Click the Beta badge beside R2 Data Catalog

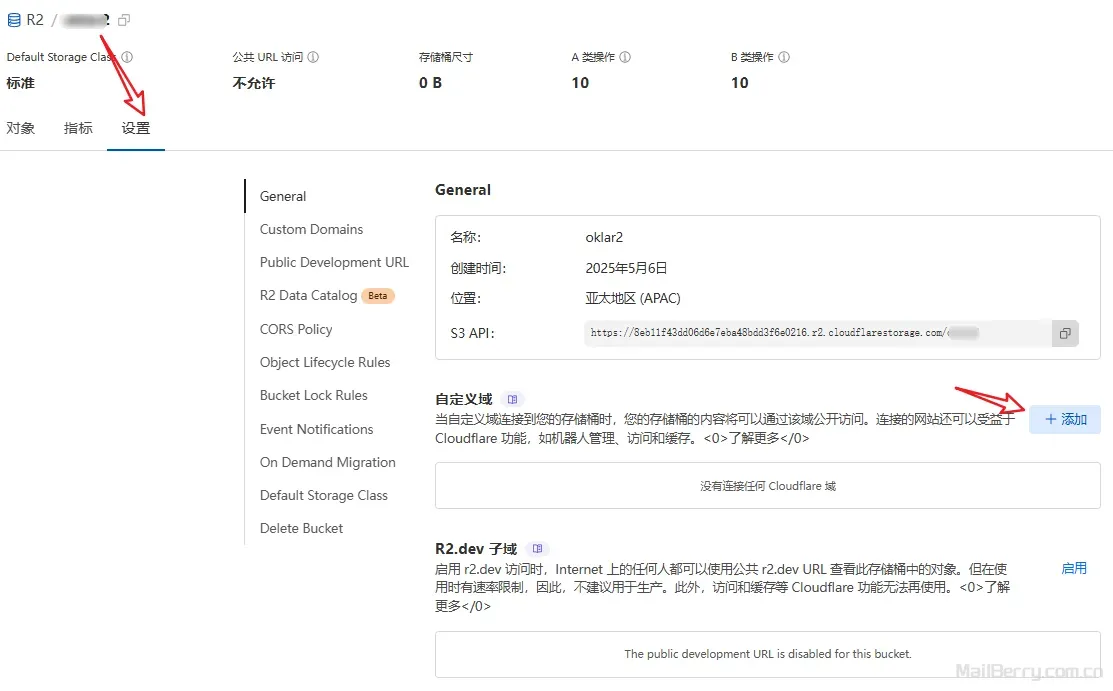(378, 295)
